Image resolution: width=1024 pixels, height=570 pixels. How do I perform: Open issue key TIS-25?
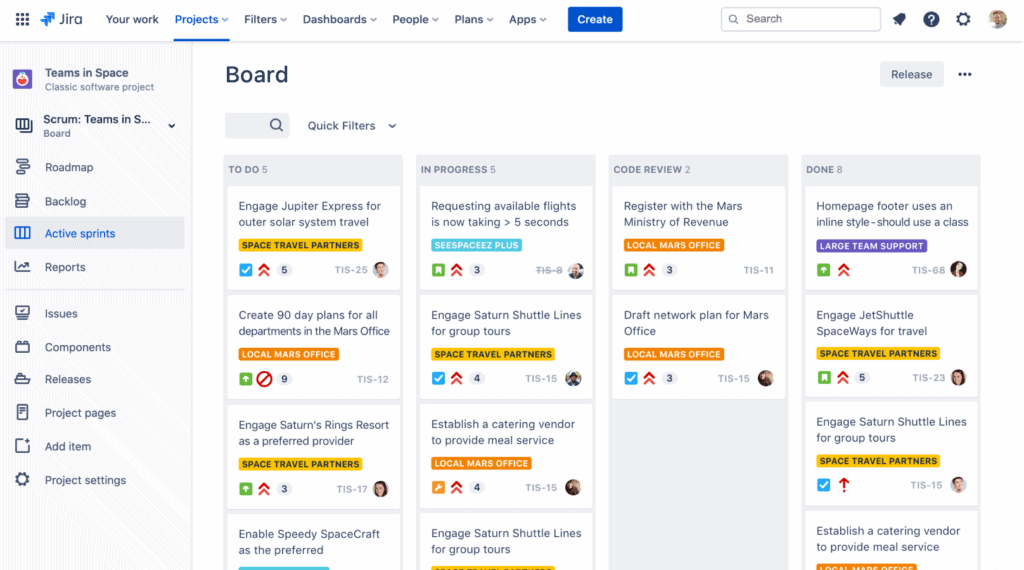[x=351, y=270]
